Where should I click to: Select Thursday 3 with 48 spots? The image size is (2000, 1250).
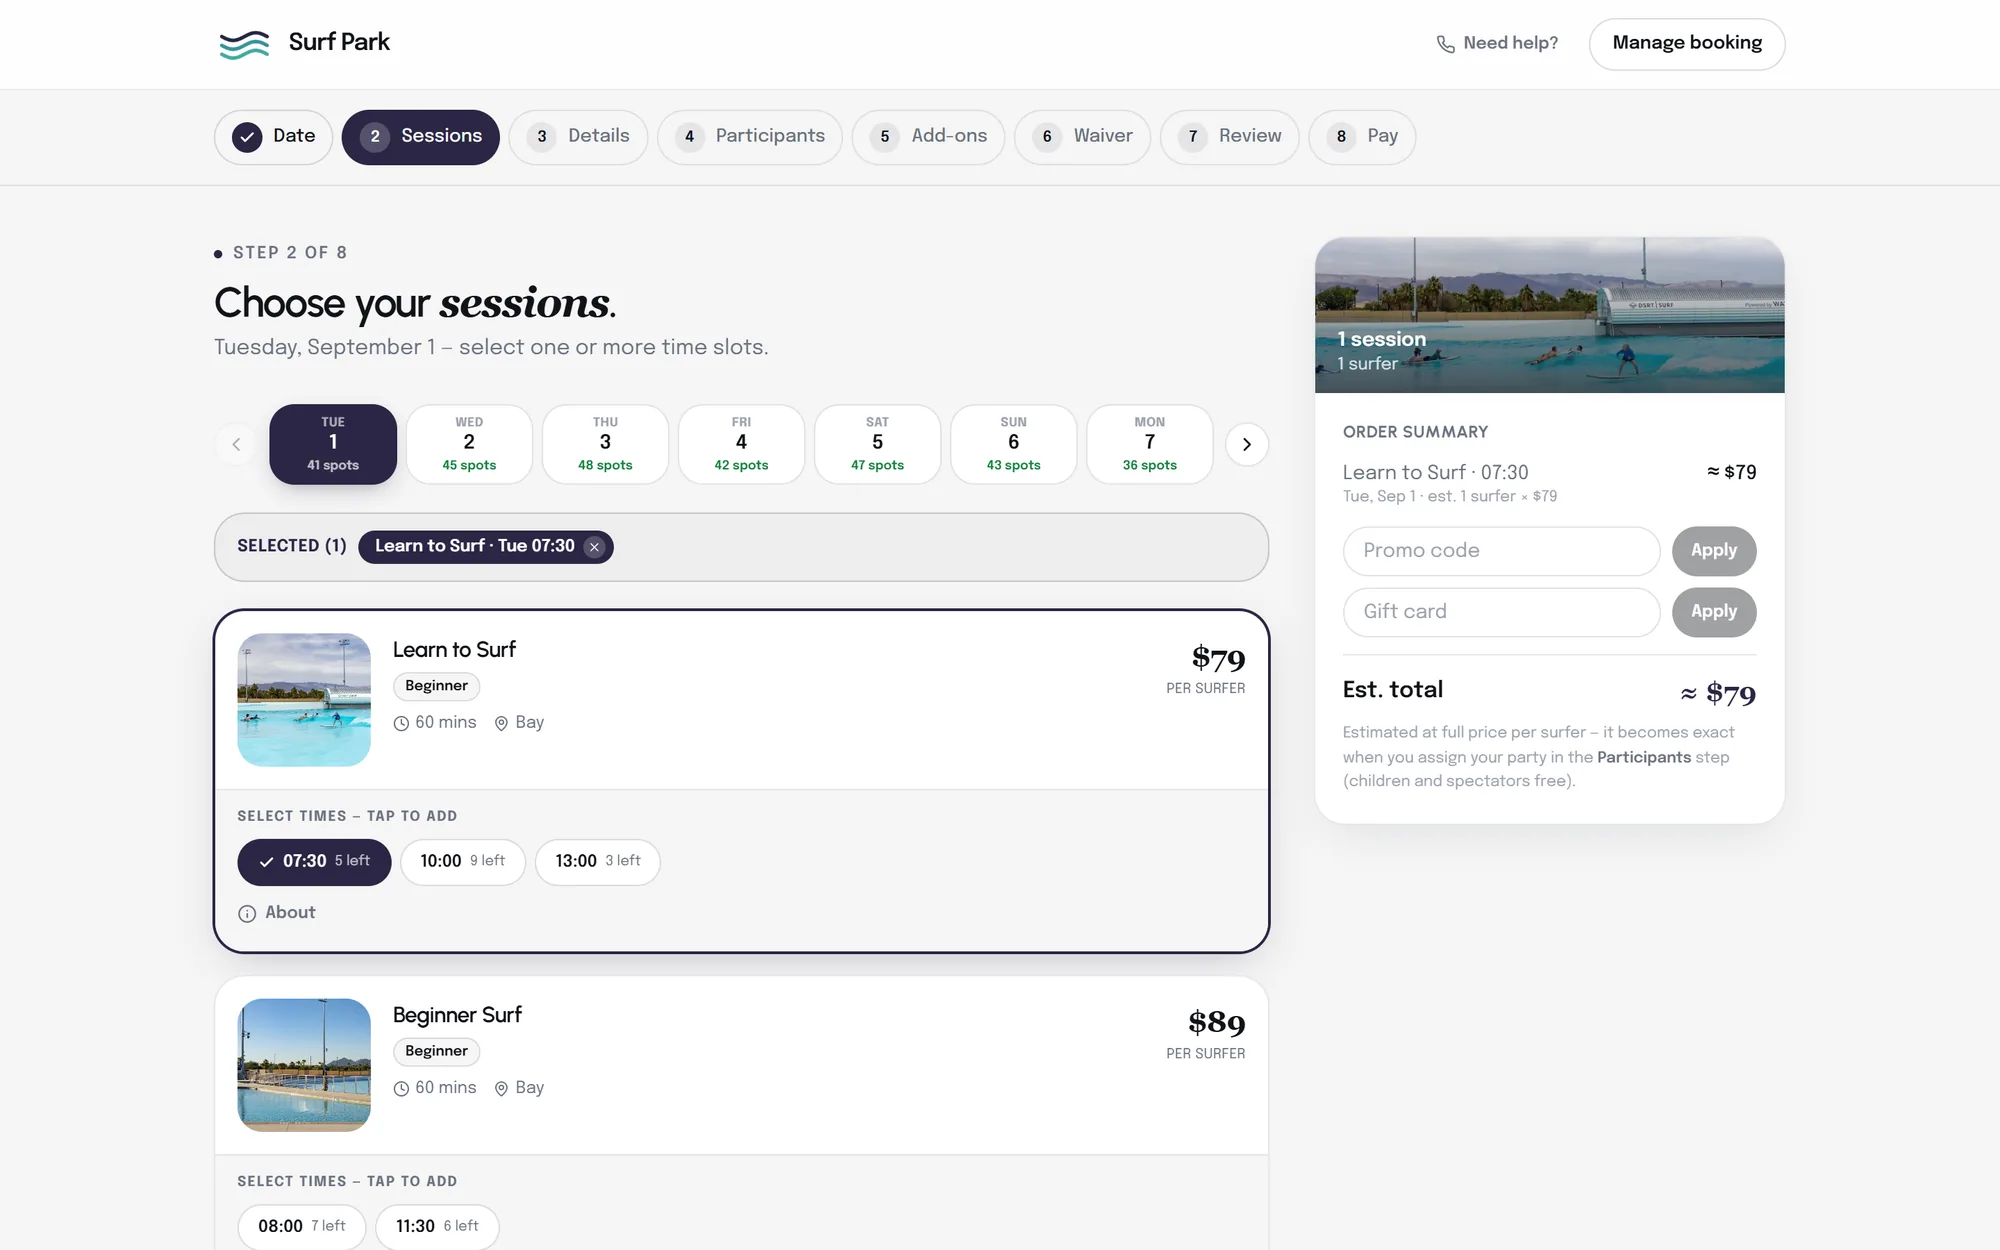(605, 444)
